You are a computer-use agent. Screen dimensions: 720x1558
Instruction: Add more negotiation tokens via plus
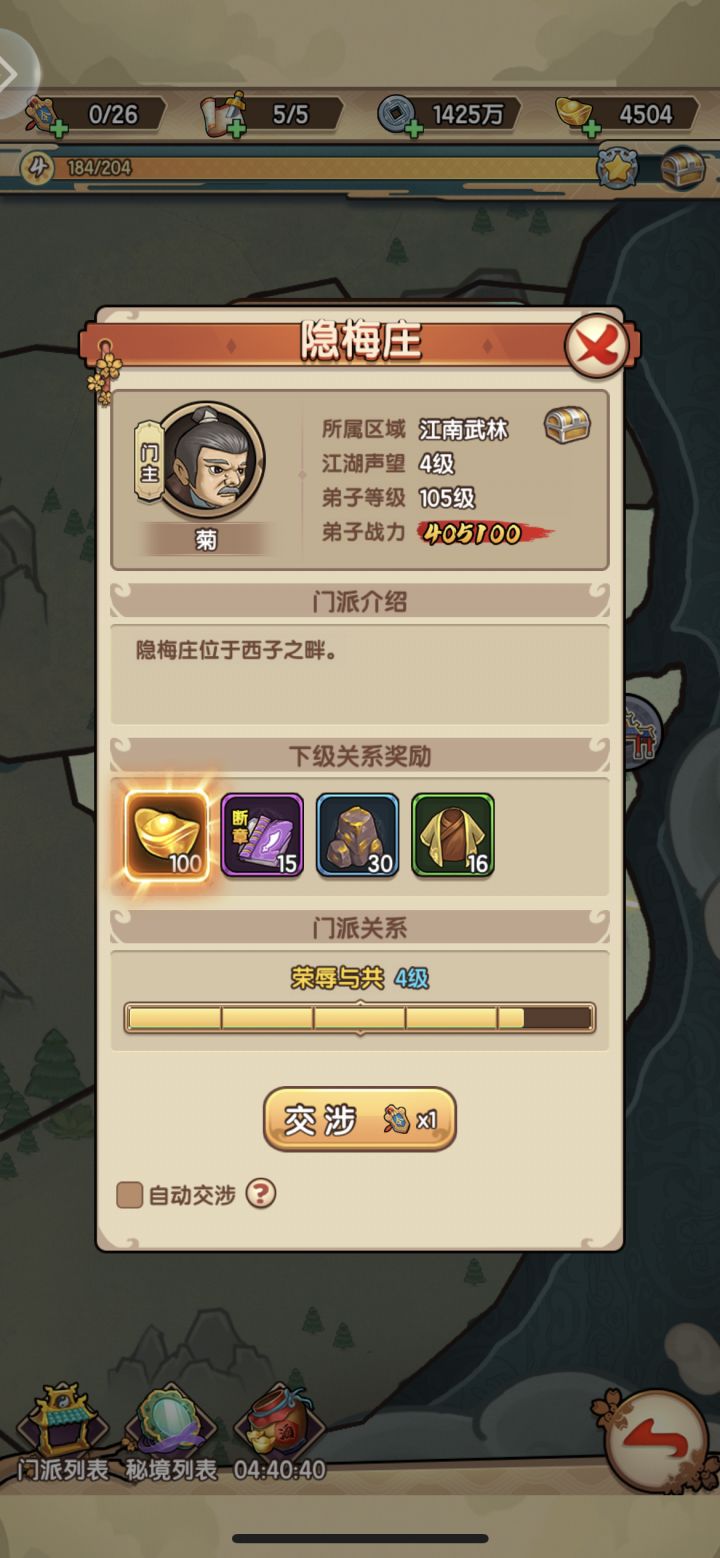tap(59, 129)
